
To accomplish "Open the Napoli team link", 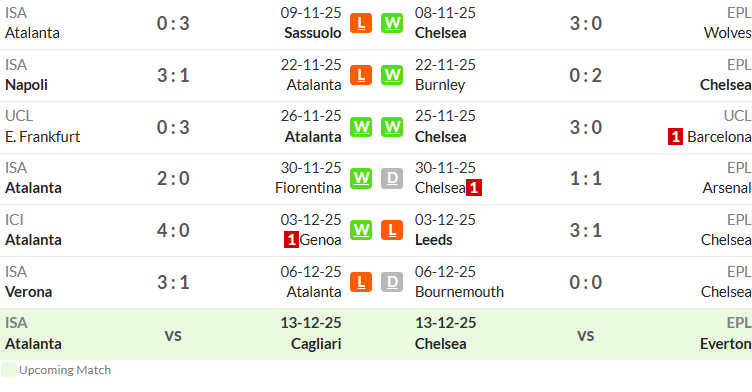I will 26,85.
